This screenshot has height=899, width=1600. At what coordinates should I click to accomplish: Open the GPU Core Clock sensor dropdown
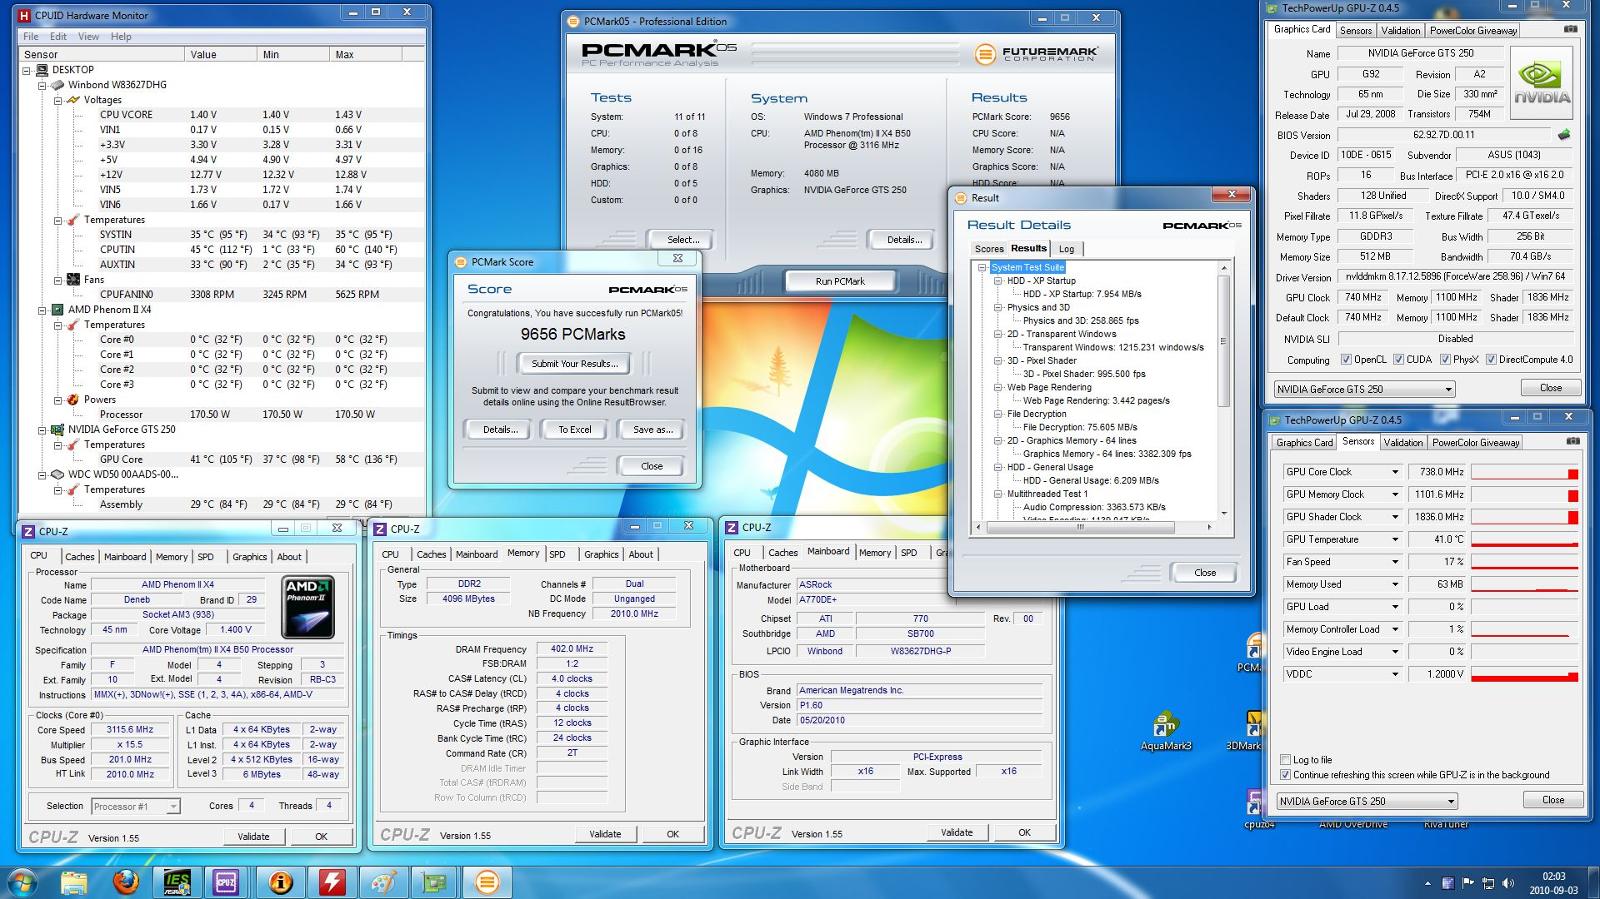click(x=1395, y=472)
